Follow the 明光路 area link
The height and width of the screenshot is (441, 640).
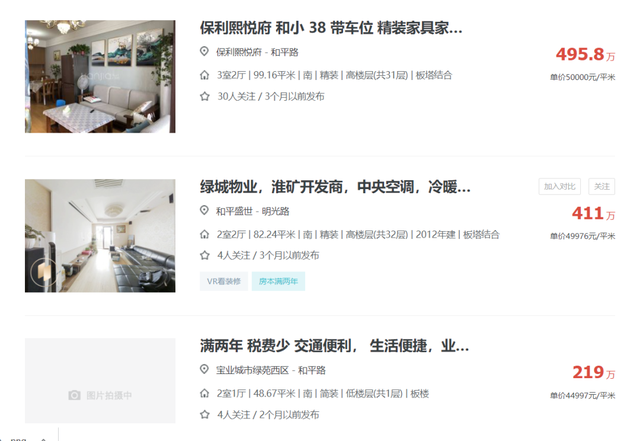(276, 212)
